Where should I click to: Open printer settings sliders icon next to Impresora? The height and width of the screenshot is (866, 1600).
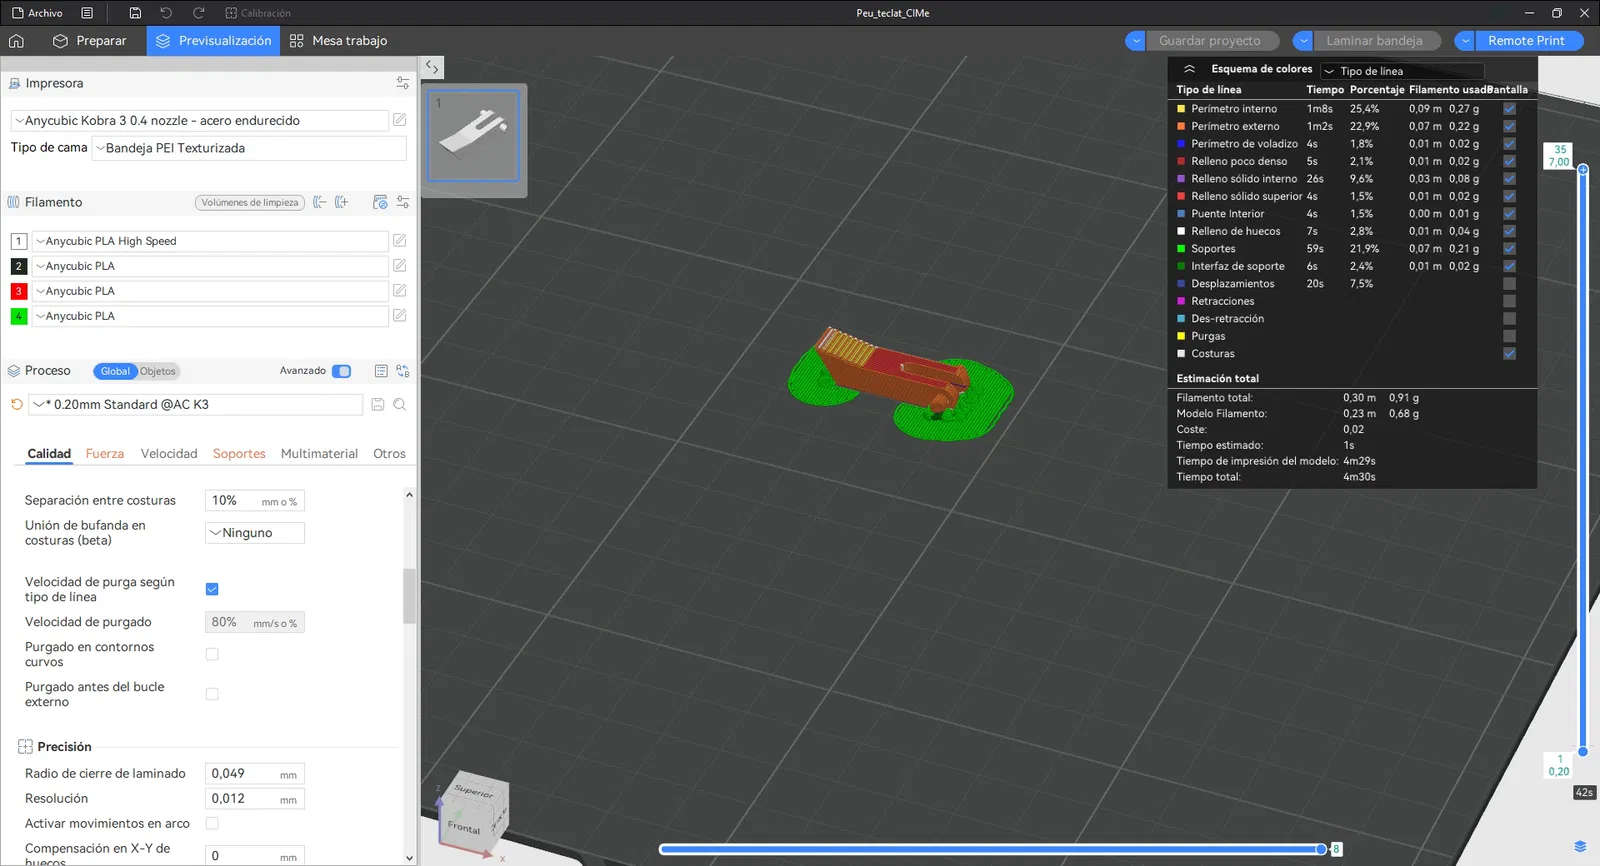pos(403,83)
